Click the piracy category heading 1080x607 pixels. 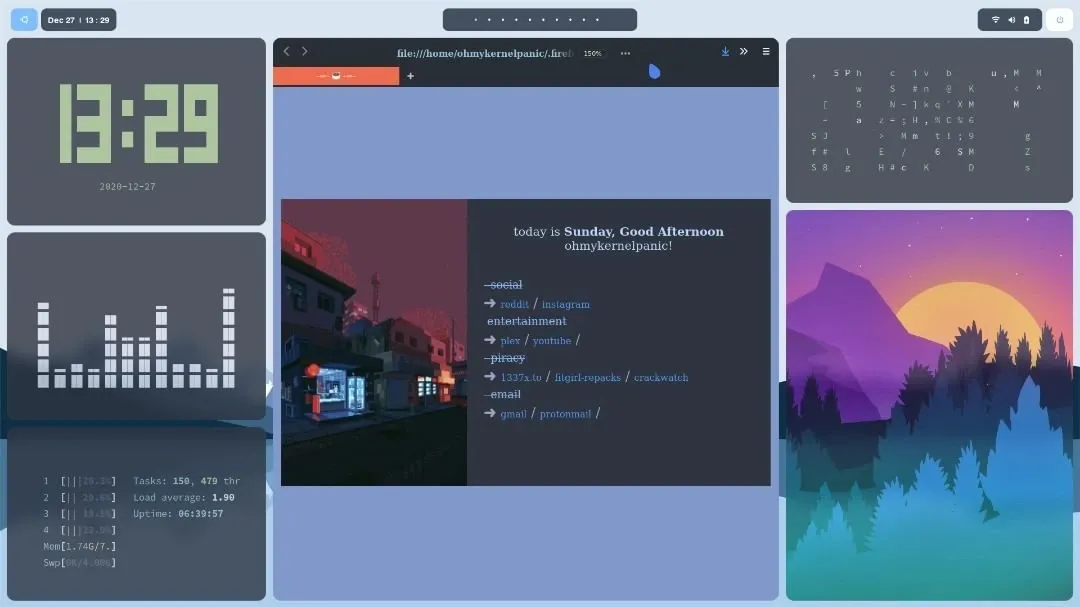(506, 358)
